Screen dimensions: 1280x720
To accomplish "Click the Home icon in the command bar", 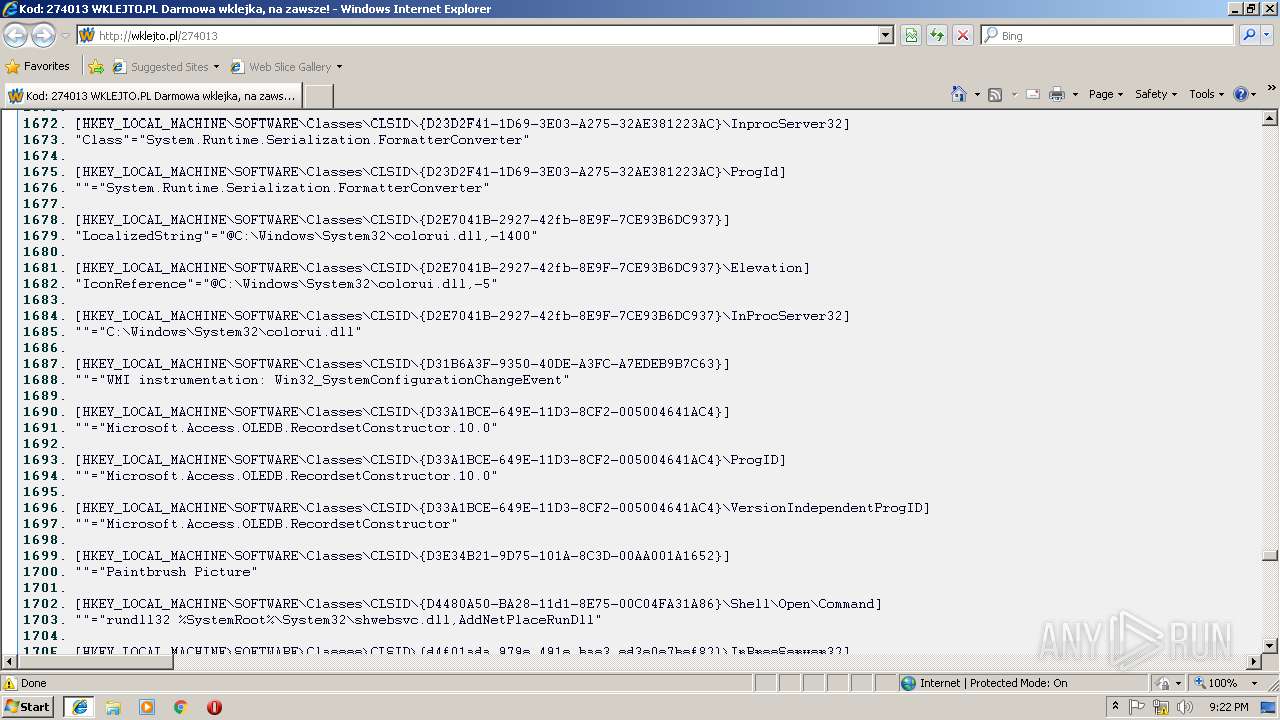I will point(958,94).
